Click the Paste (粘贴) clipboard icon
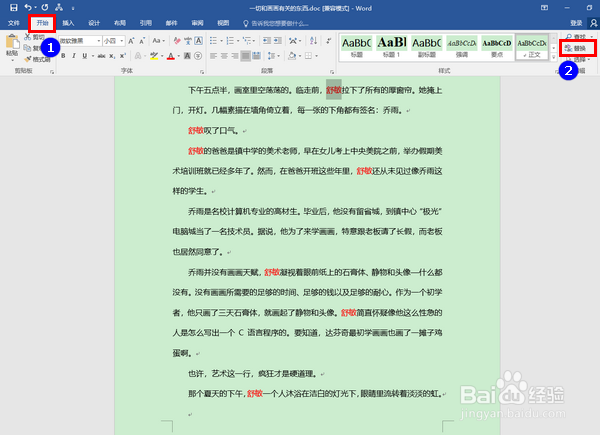Screen dimensions: 600x435 [12, 43]
